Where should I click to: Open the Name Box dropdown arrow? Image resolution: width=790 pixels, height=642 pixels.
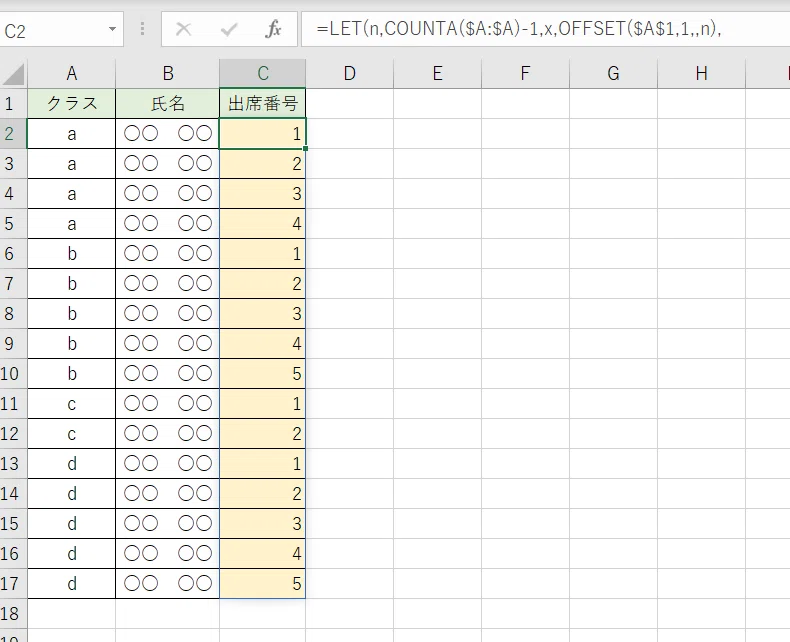coord(112,29)
